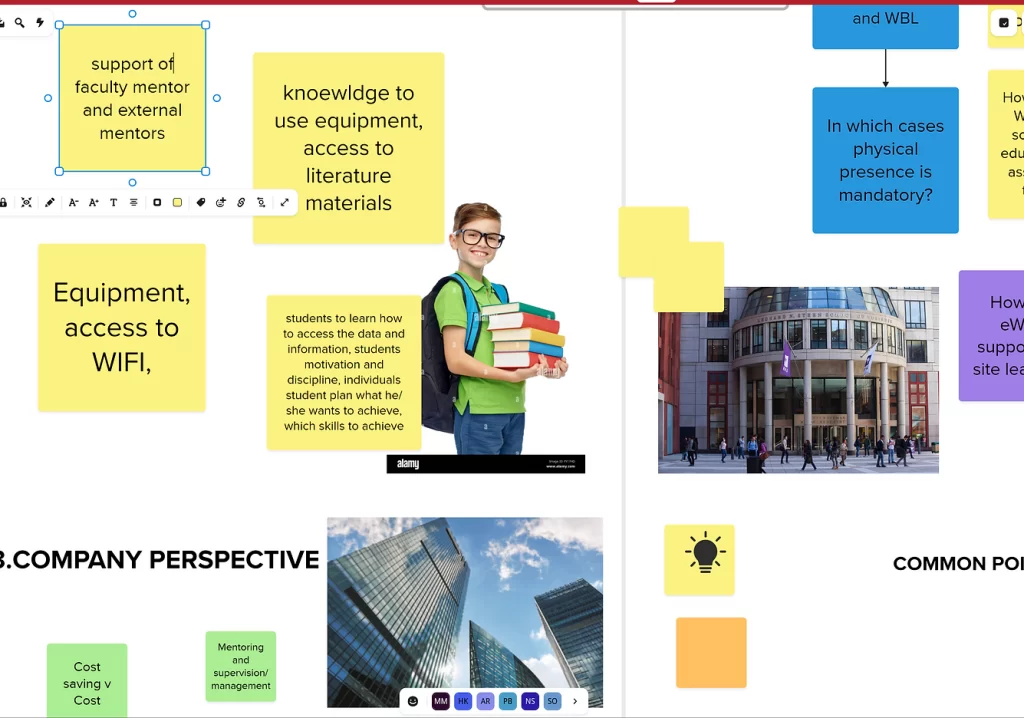The image size is (1024, 718).
Task: Select the NS collaborator avatar
Action: click(530, 701)
